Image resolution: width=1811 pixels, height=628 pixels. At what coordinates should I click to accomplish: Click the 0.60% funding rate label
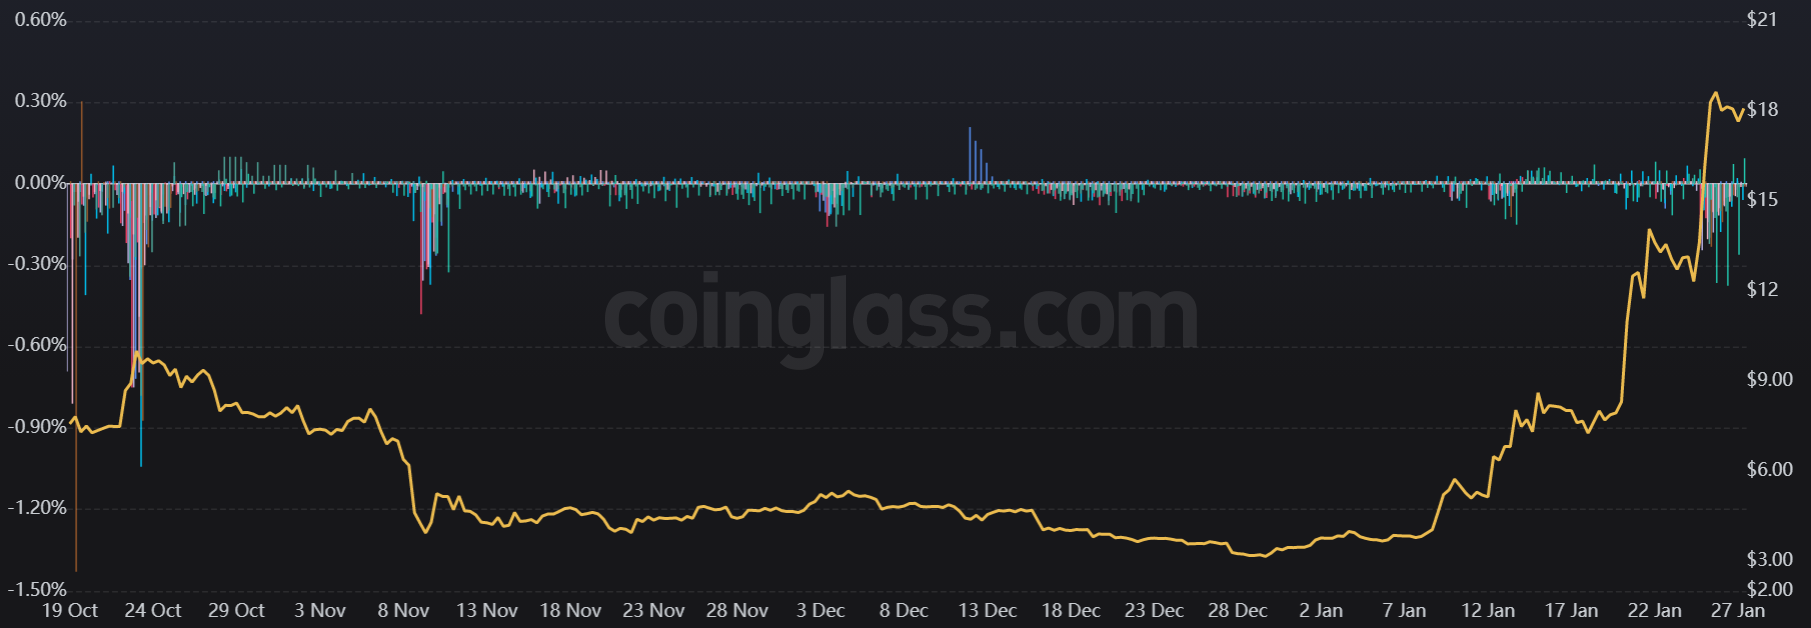point(41,20)
